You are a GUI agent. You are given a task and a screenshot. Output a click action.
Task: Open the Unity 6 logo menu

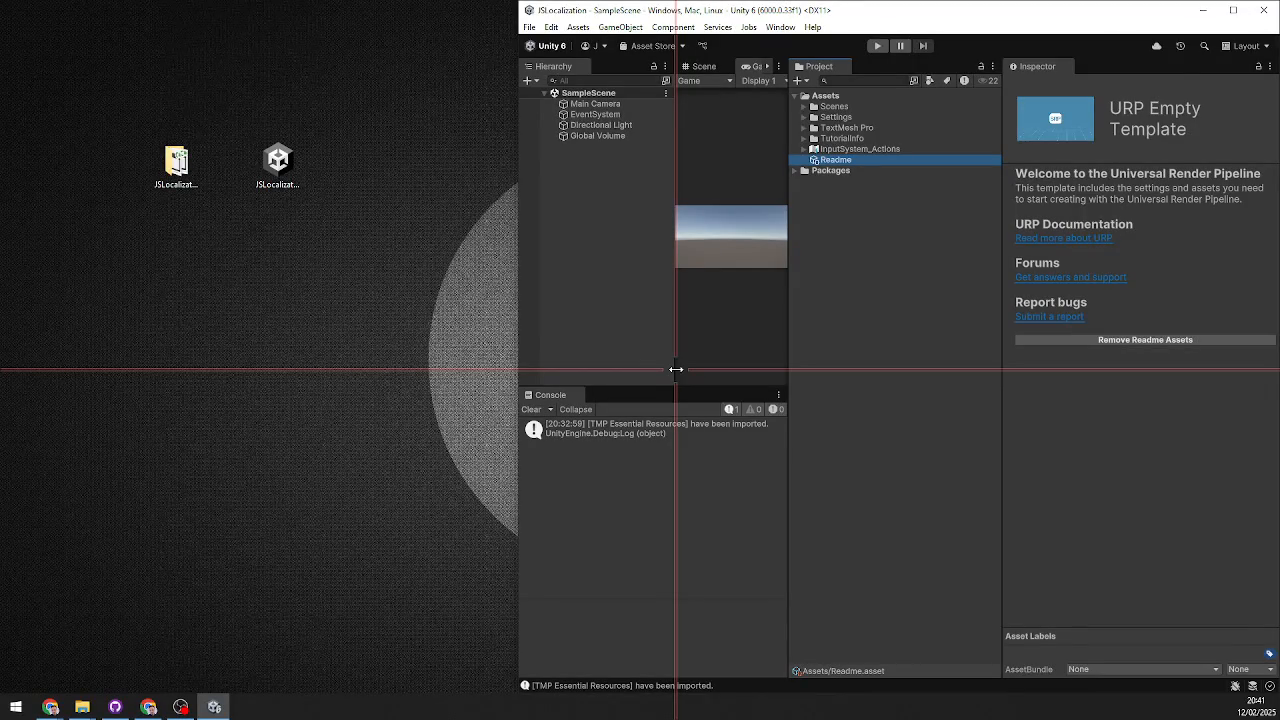click(546, 46)
